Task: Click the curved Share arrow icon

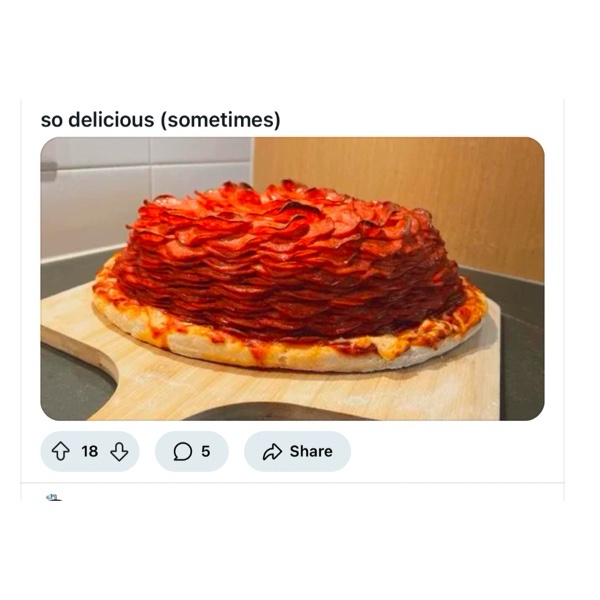Action: pos(272,452)
